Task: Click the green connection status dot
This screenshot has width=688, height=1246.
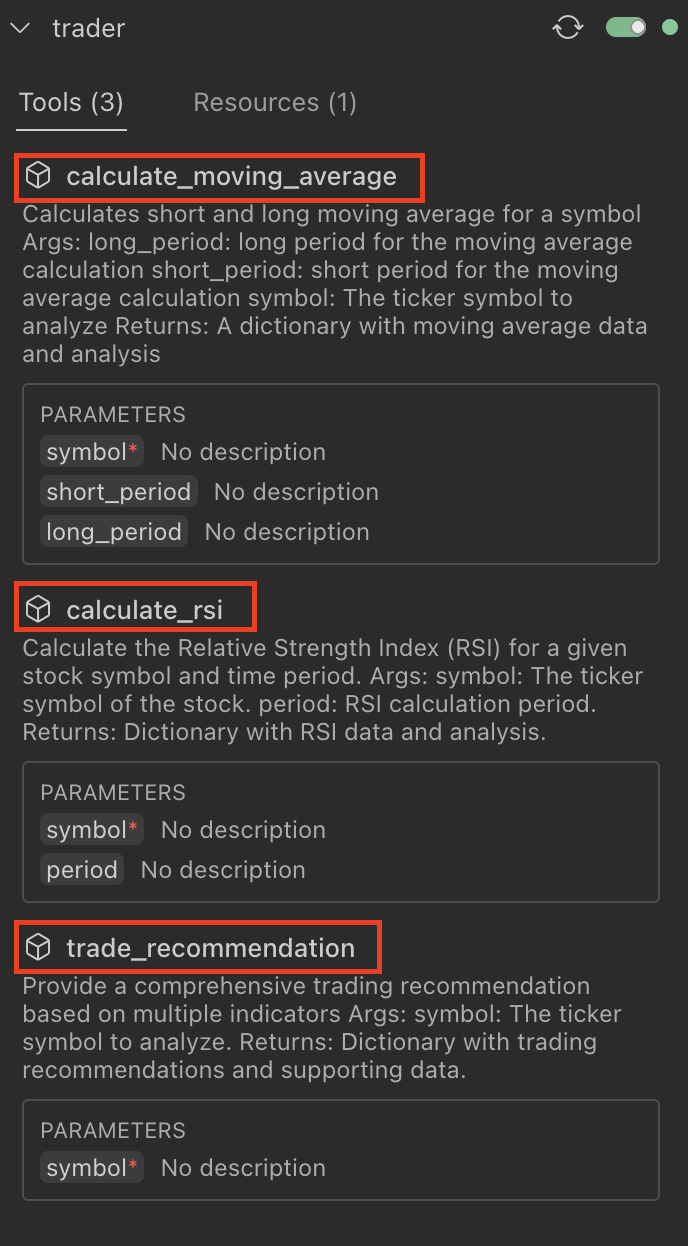Action: click(x=669, y=28)
